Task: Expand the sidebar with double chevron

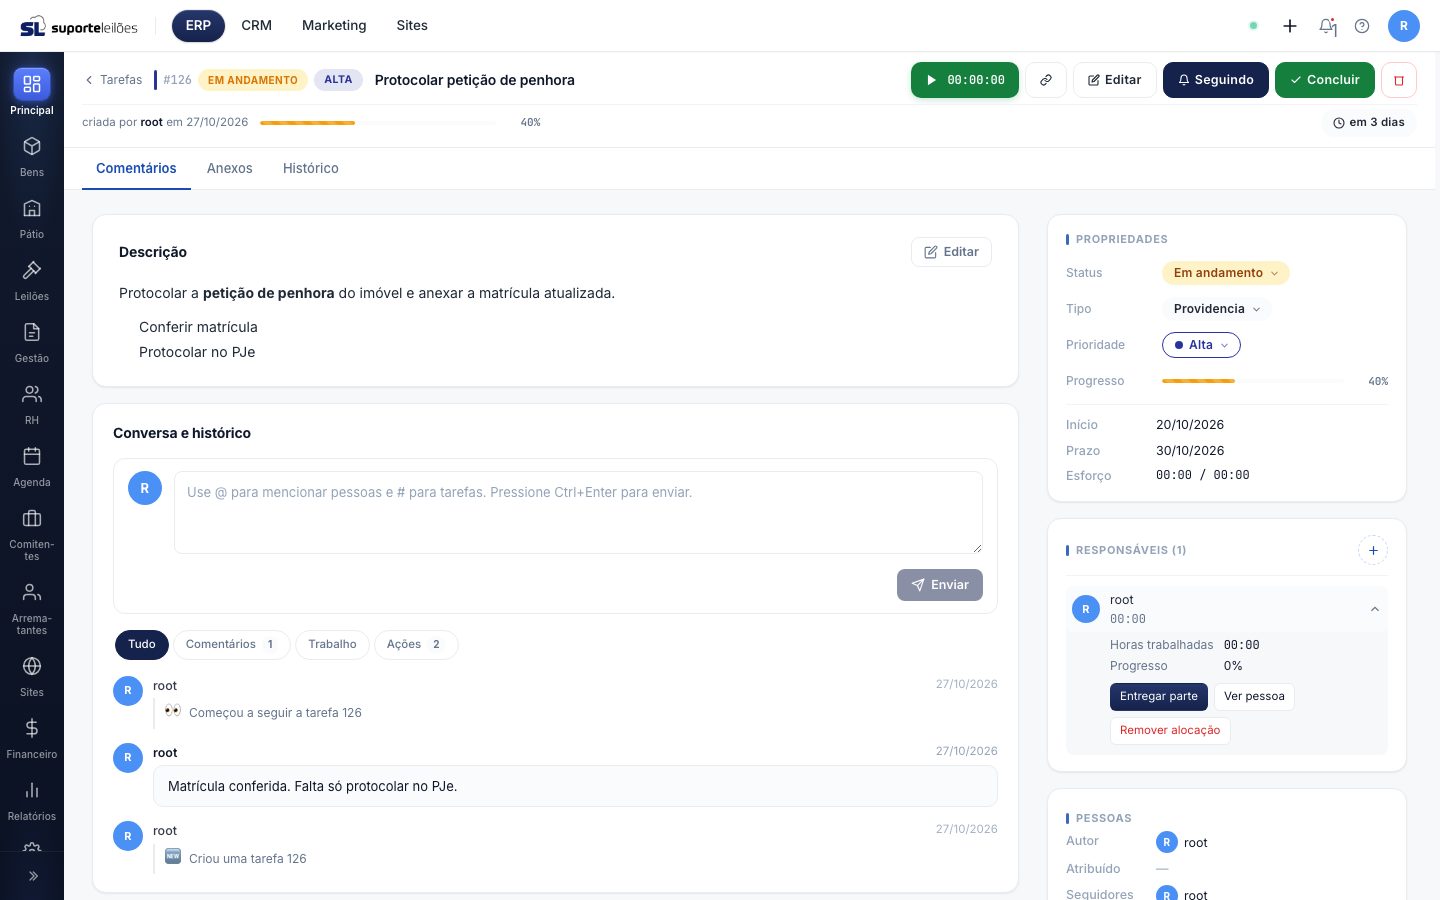Action: (32, 876)
